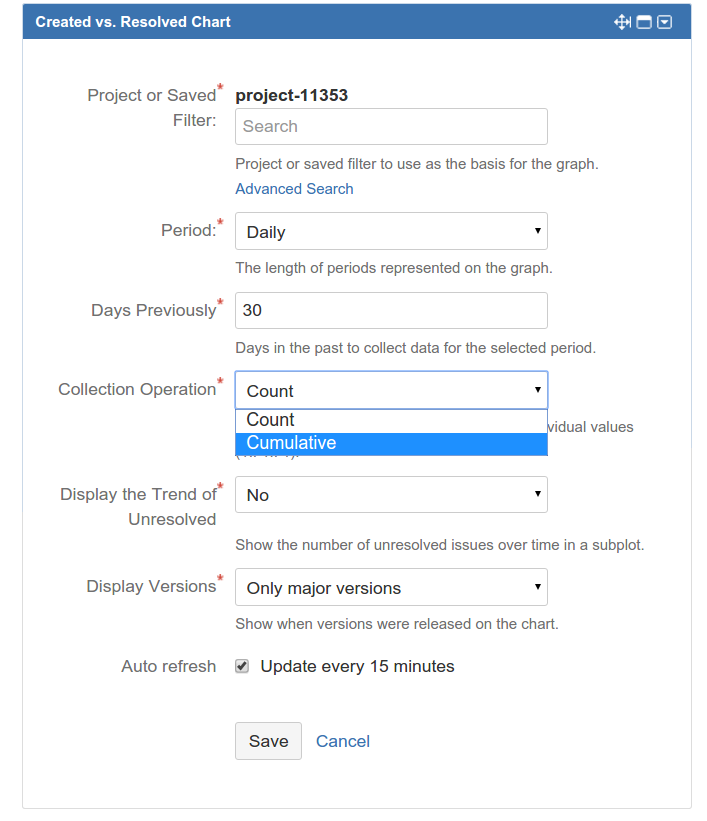Click the project-11353 filter name
707x821 pixels.
pyautogui.click(x=291, y=96)
